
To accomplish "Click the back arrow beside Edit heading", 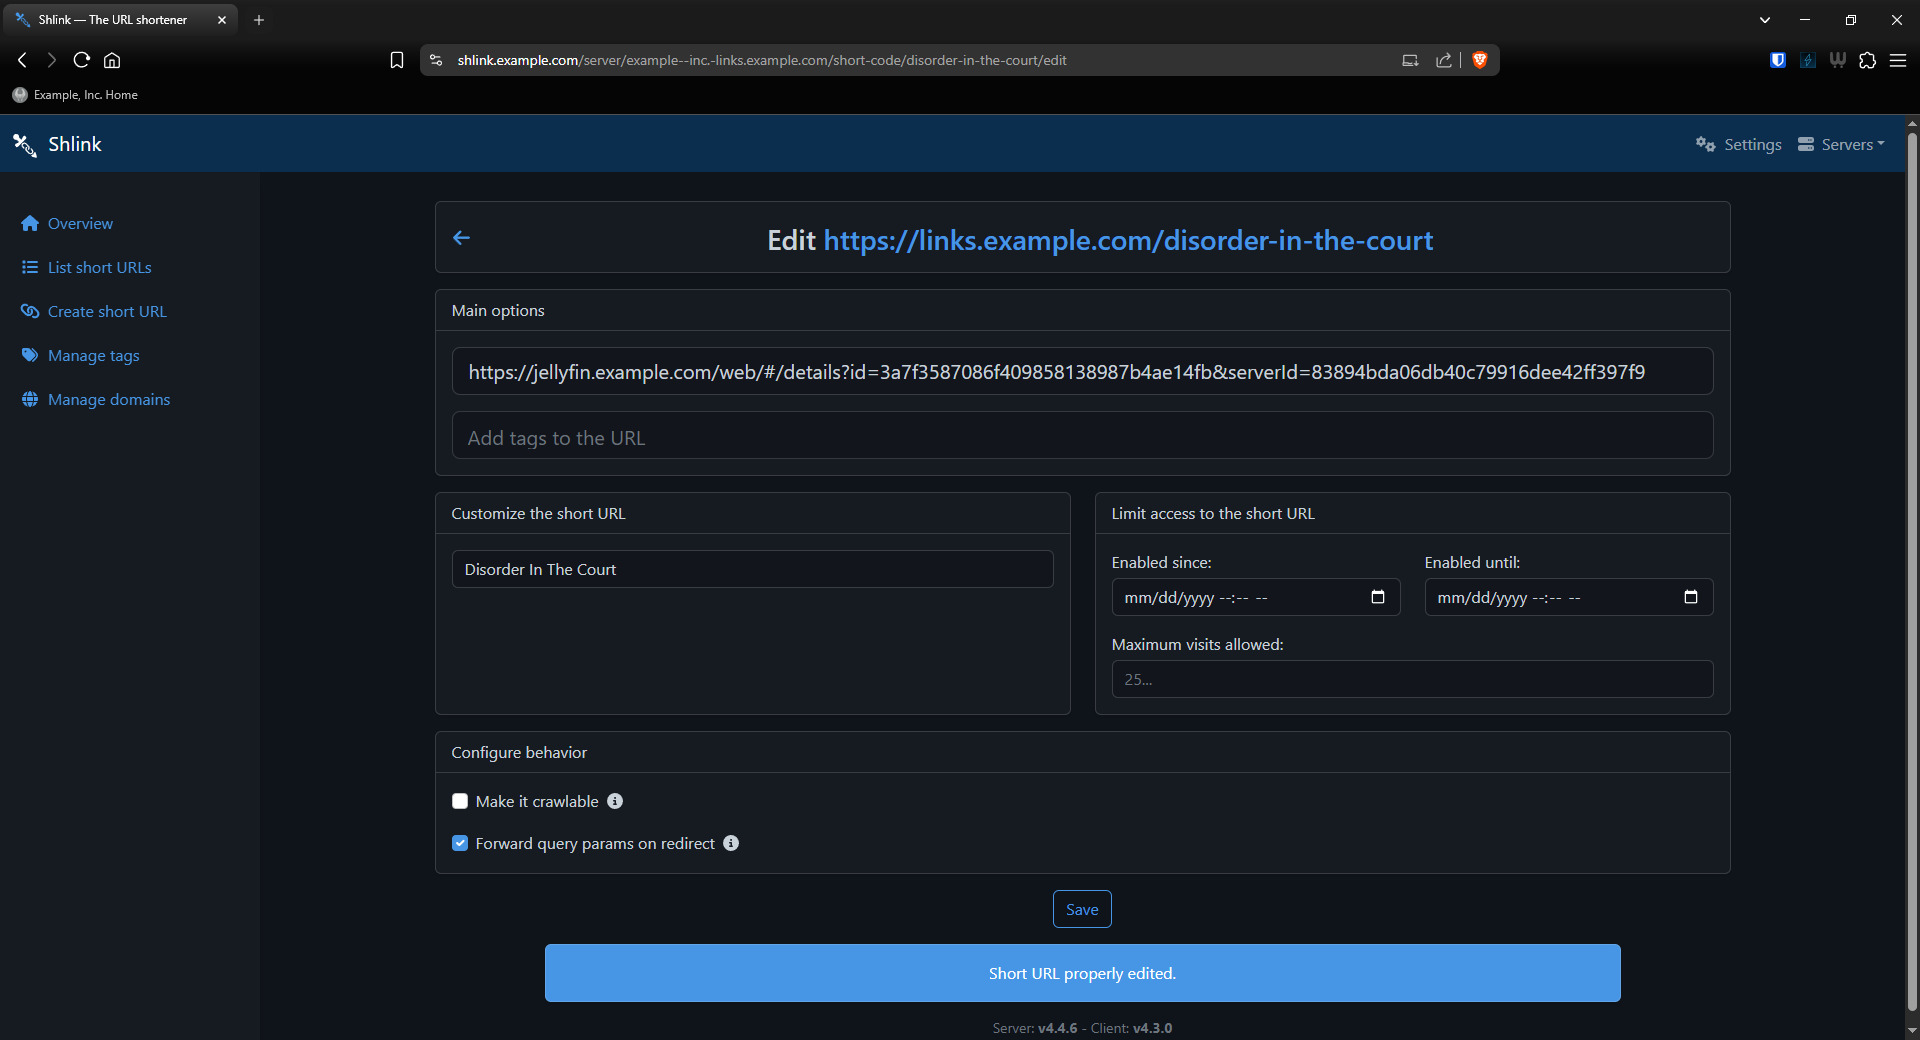I will point(461,238).
